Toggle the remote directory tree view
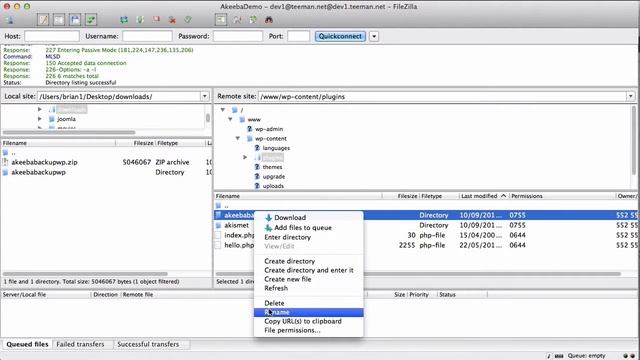 tap(75, 20)
